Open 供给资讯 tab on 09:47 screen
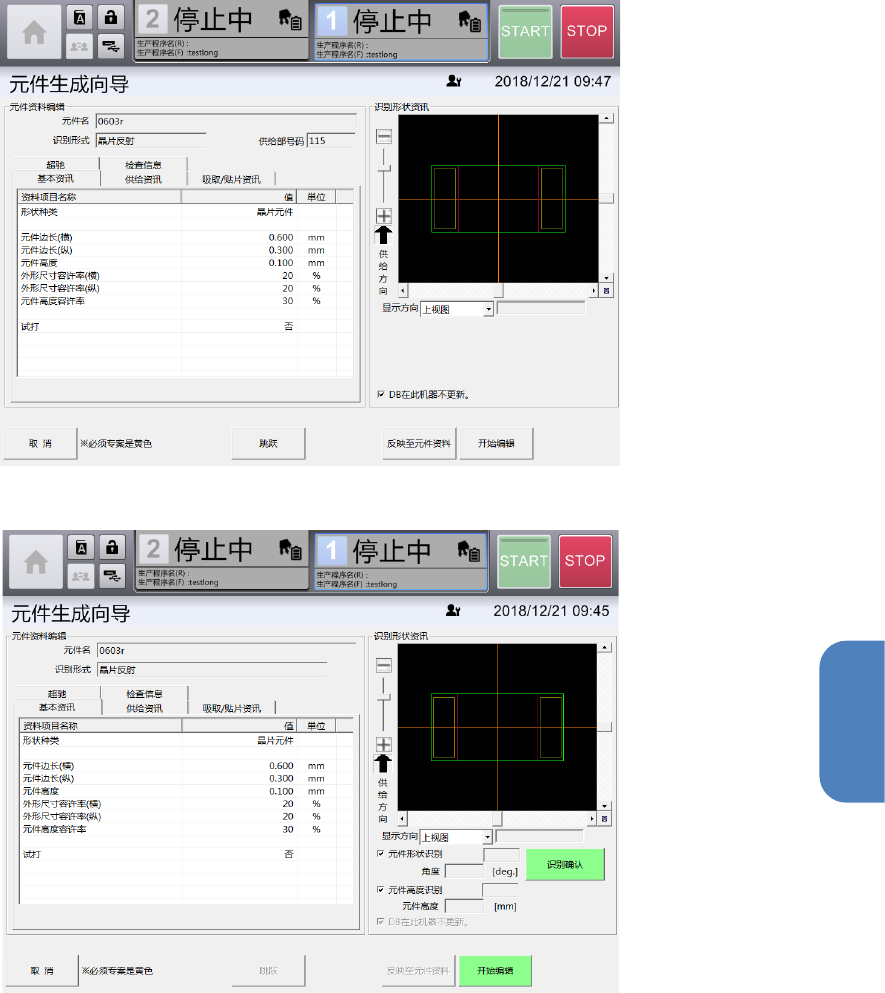Viewport: 885px width, 993px height. [143, 179]
